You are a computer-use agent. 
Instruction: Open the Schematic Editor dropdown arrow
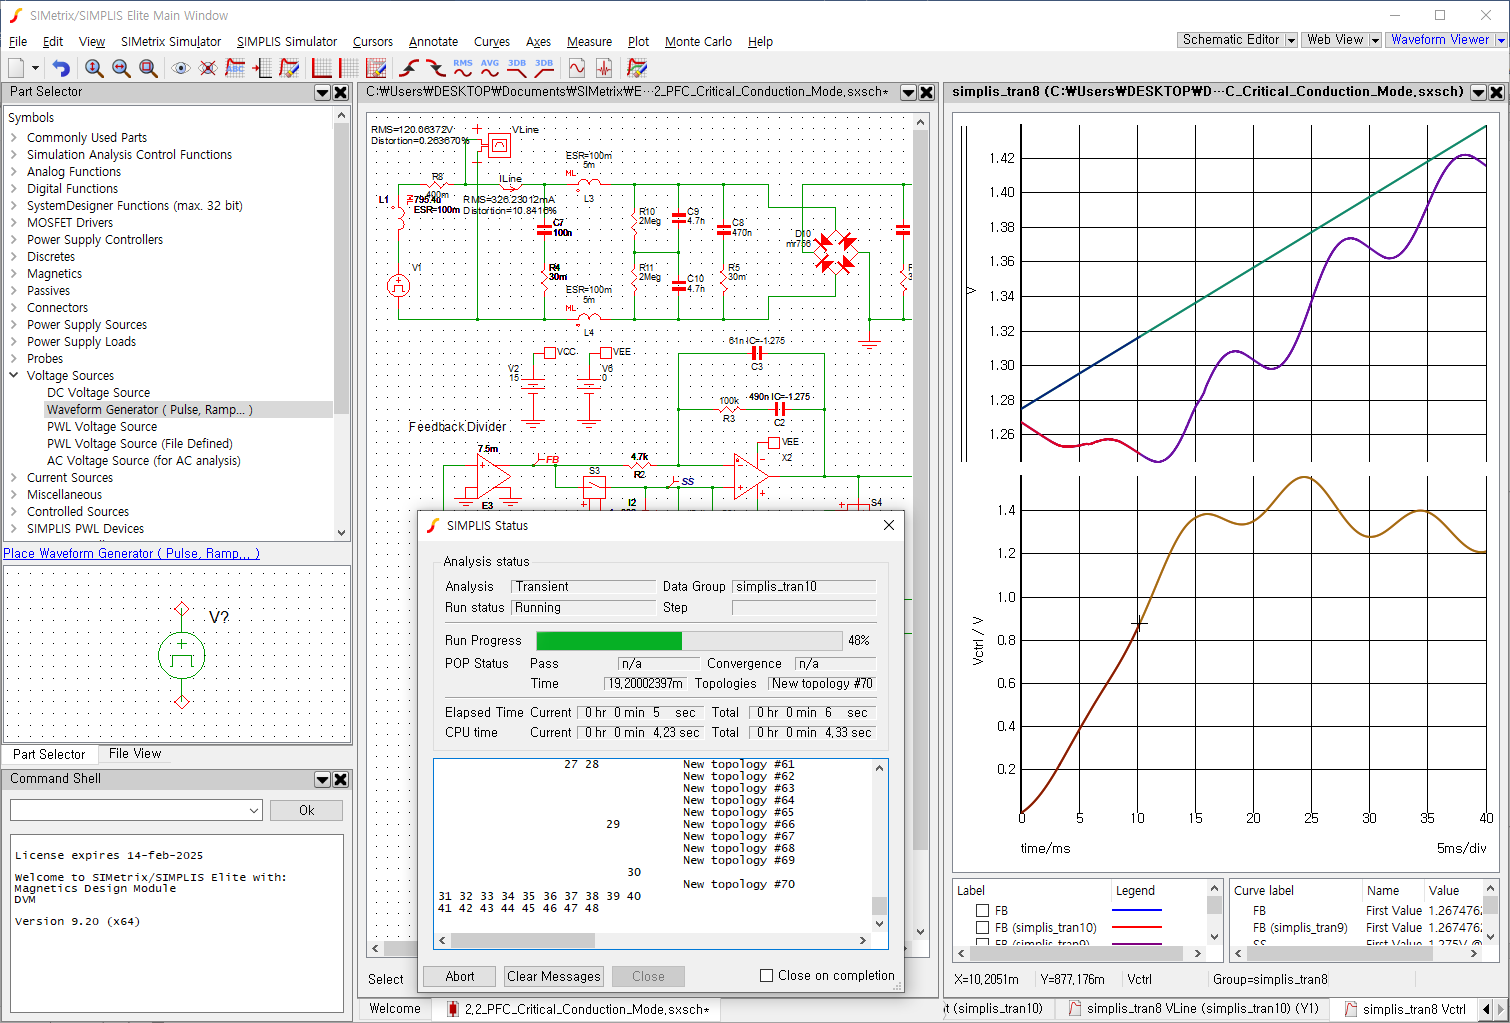point(1291,40)
